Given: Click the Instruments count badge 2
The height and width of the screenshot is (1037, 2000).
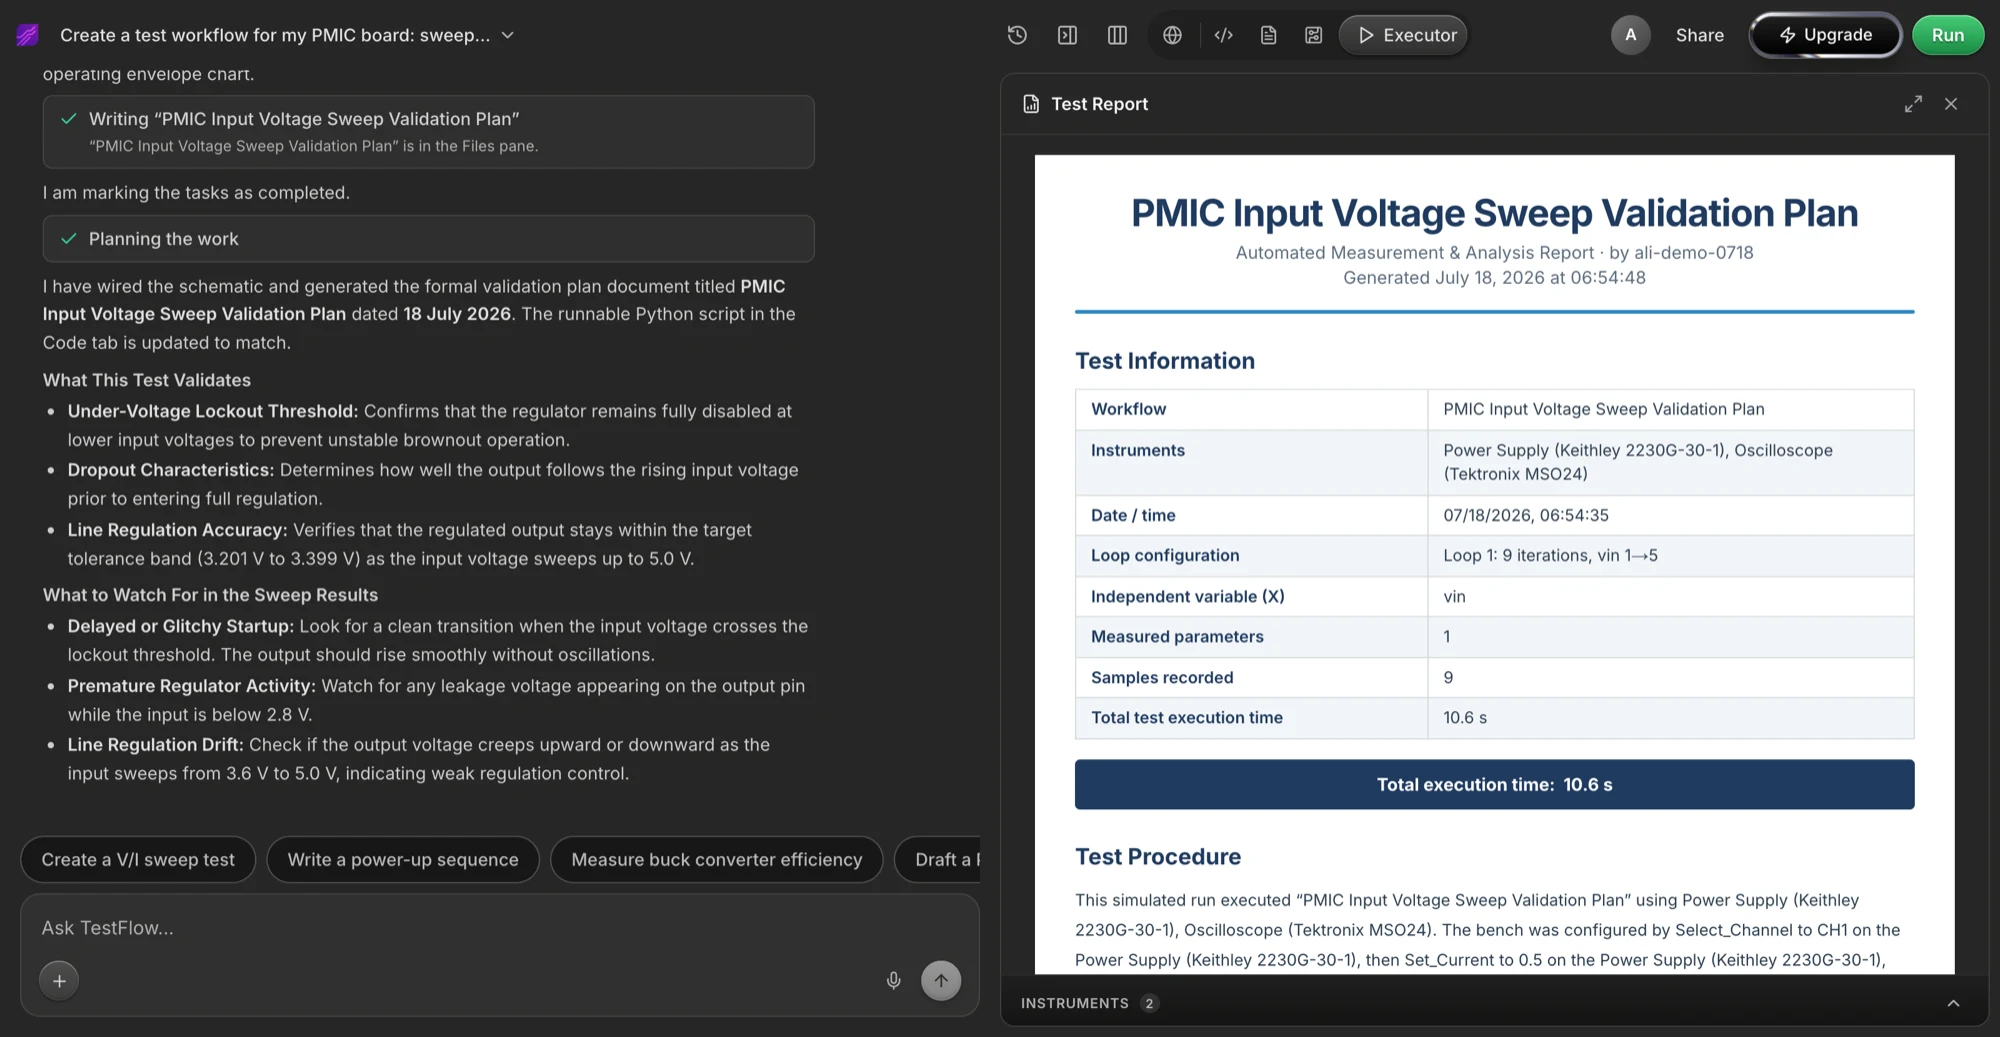Looking at the screenshot, I should coord(1149,1003).
